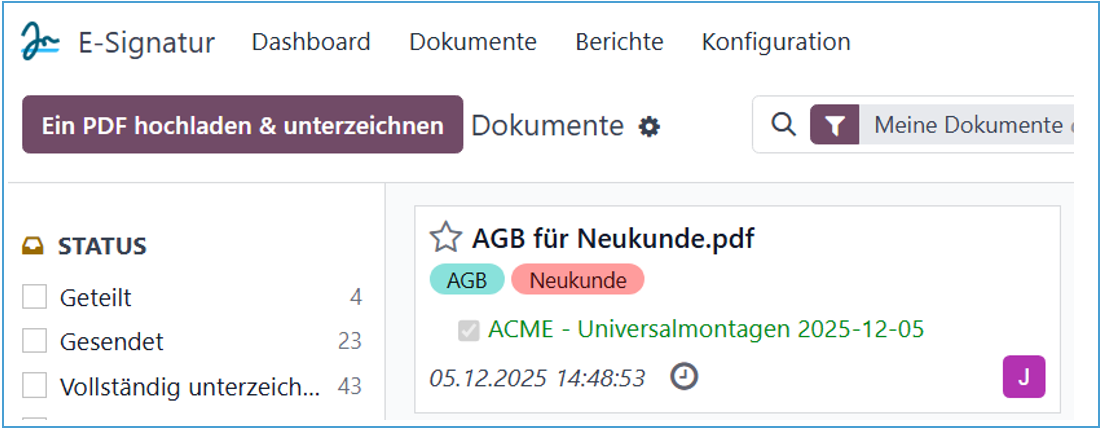
Task: Click the Status inbox icon in sidebar
Action: [x=33, y=245]
